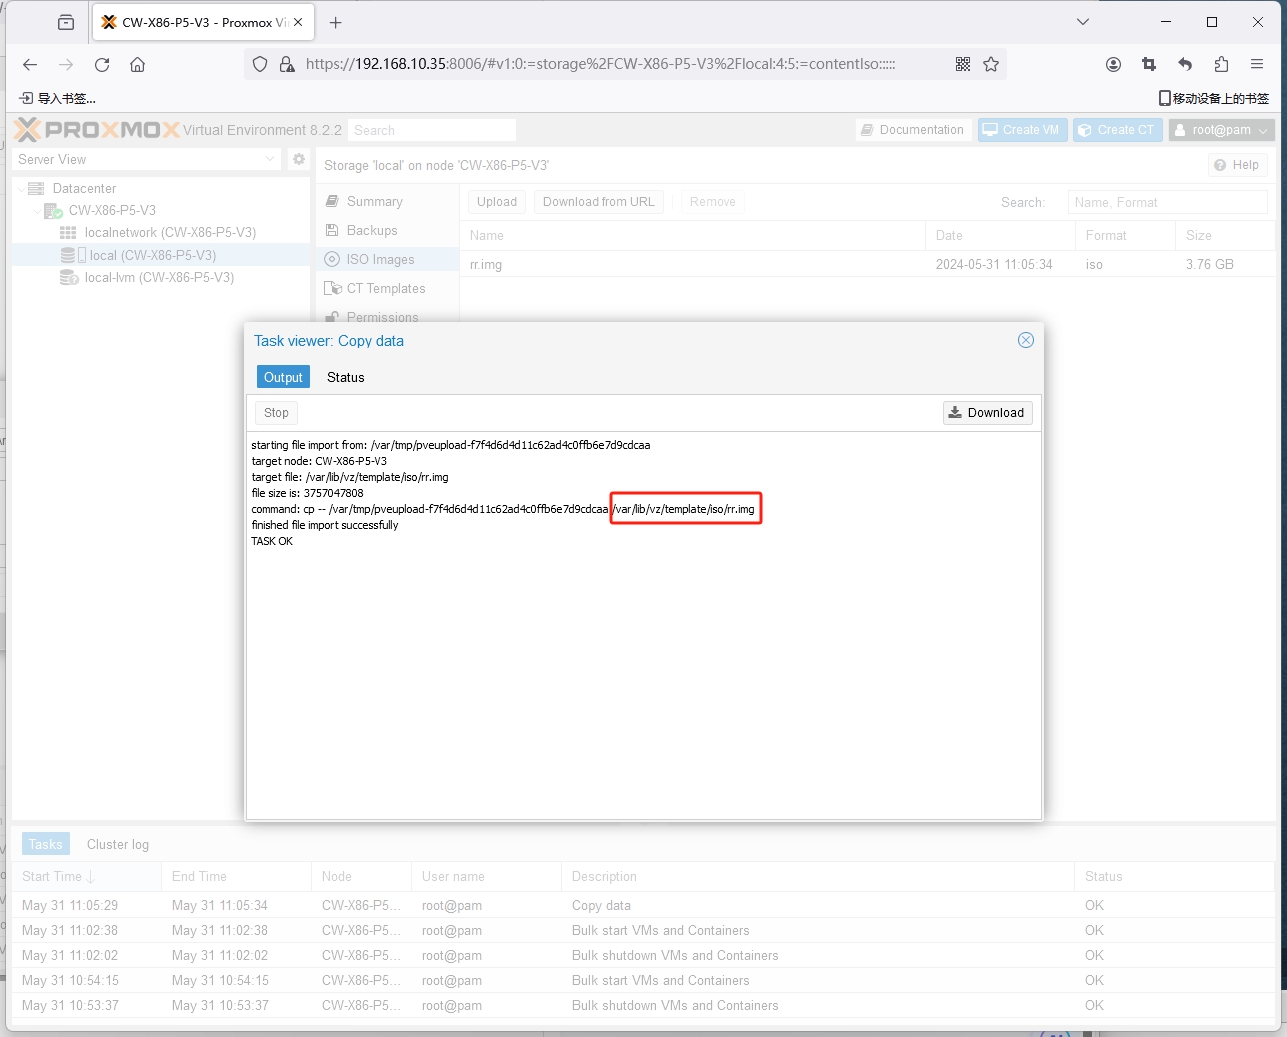This screenshot has height=1037, width=1287.
Task: Open the 移动设备上的书签 folder
Action: point(1214,98)
